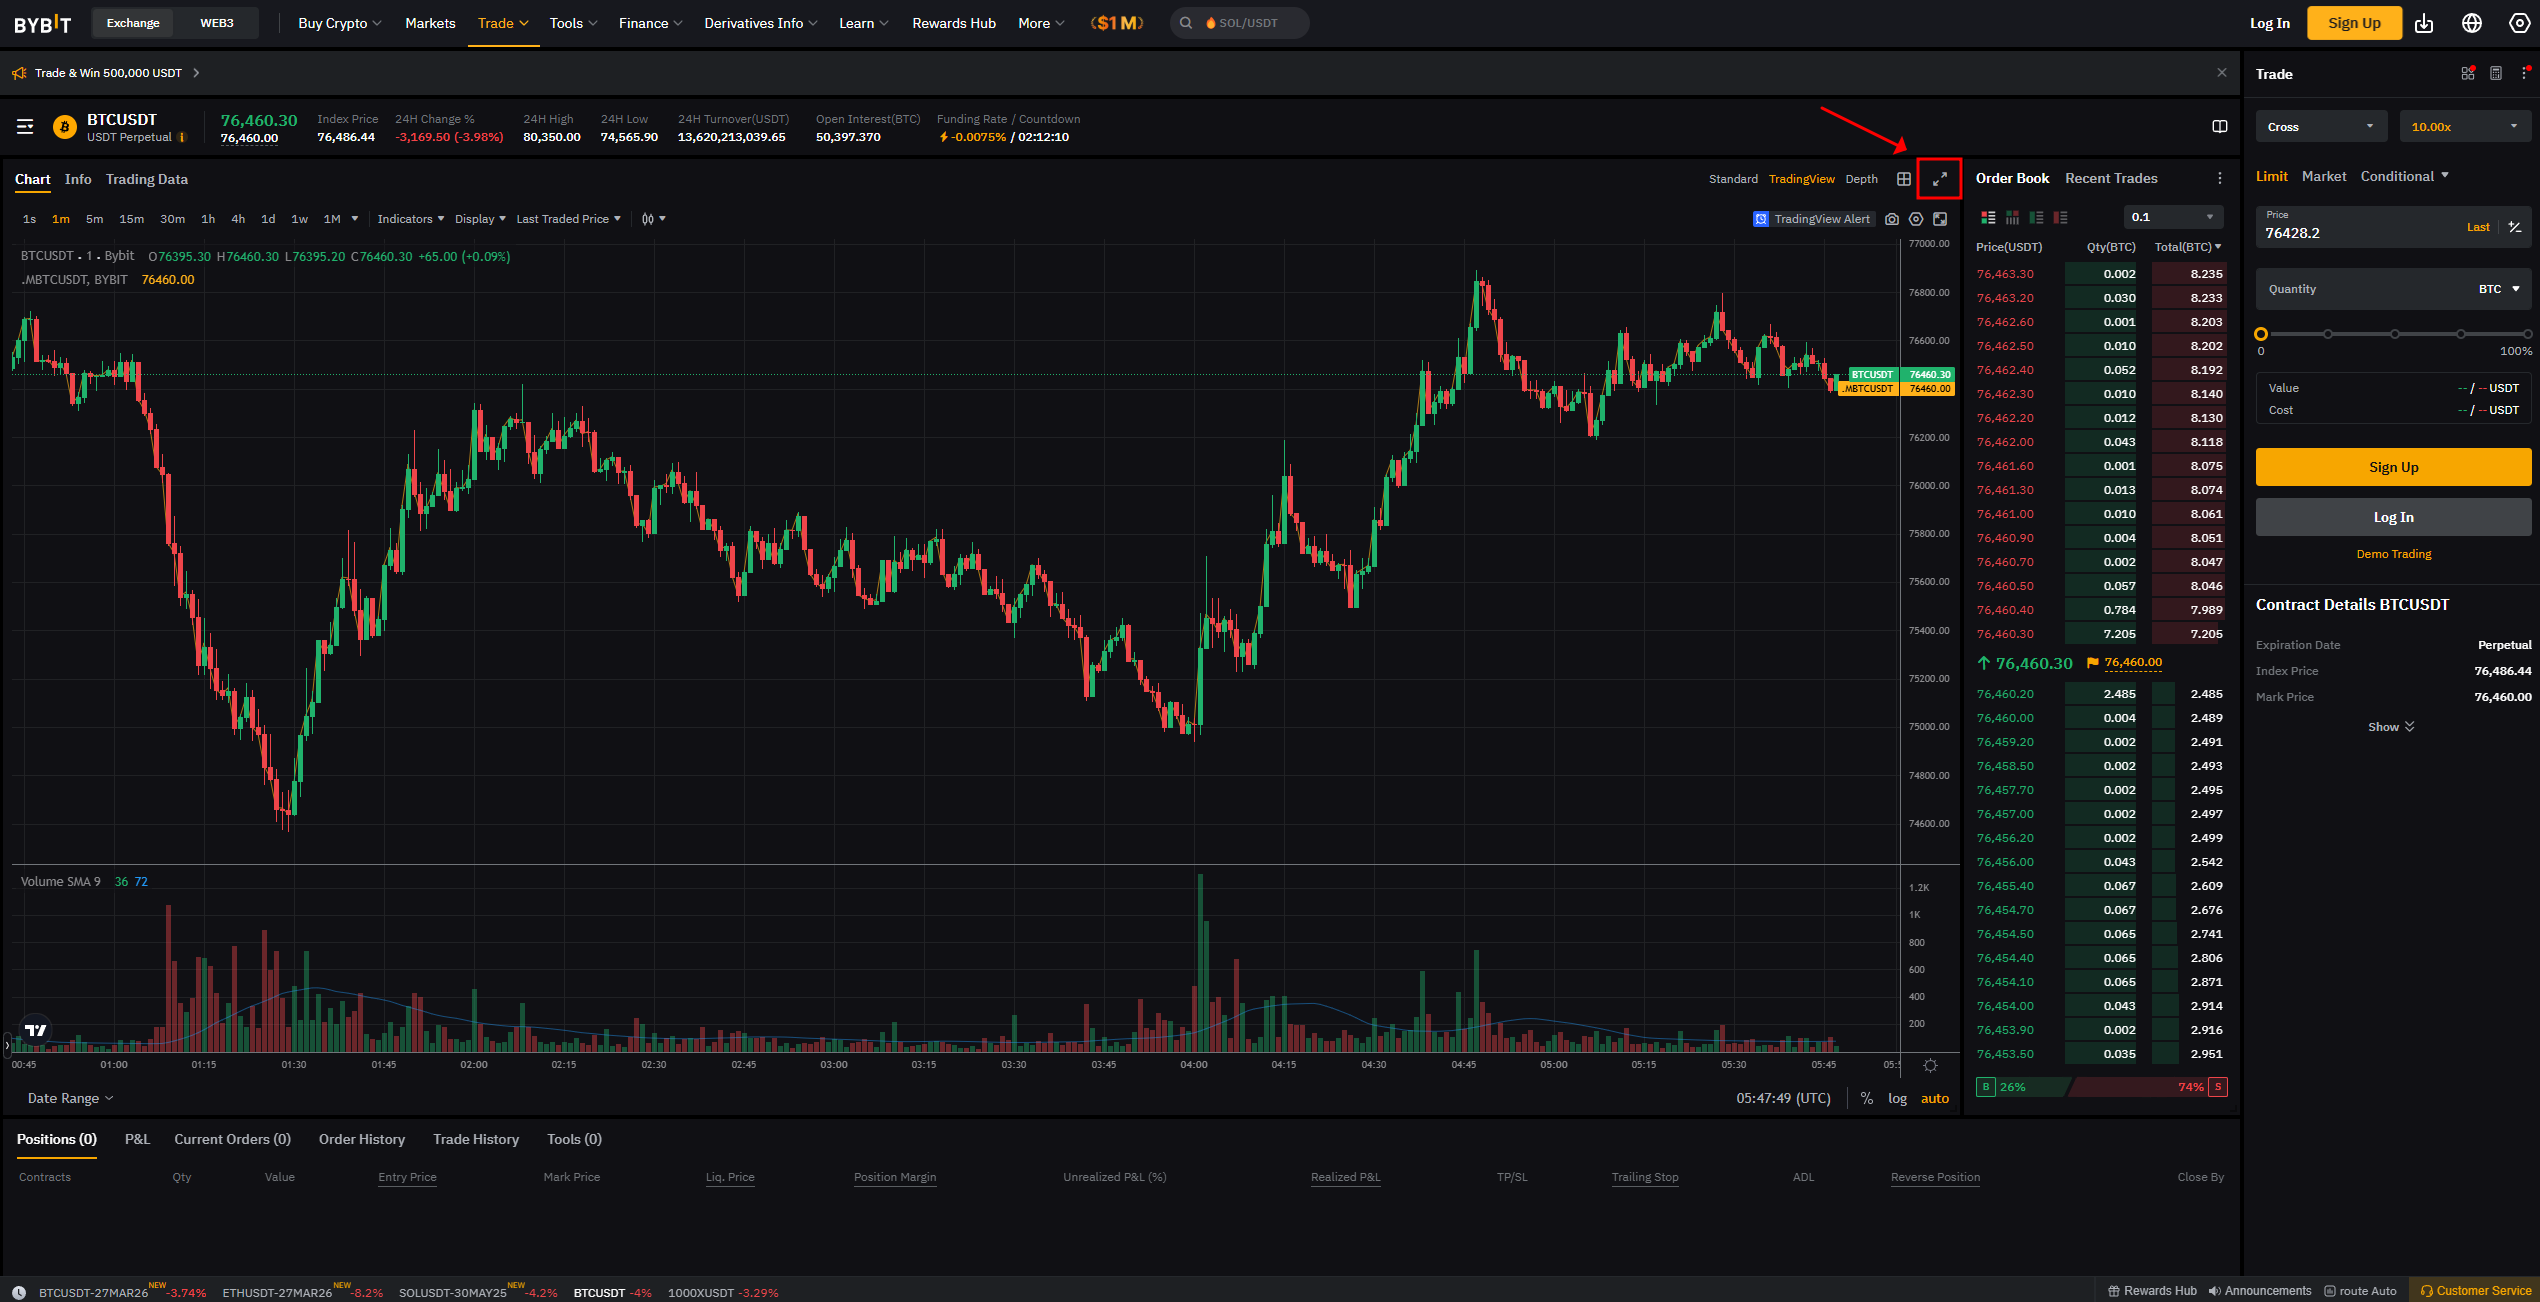Click the app download icon
The image size is (2540, 1302).
(2424, 23)
